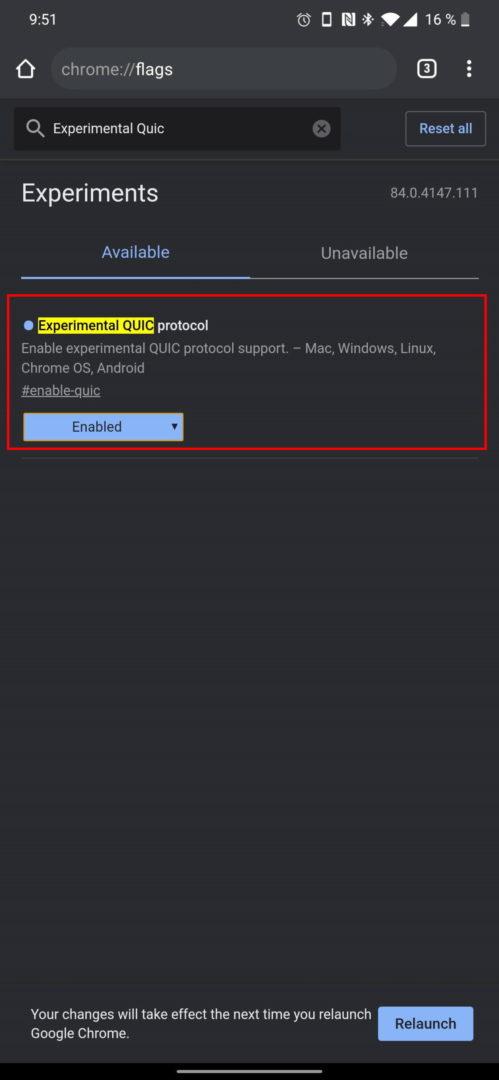Image resolution: width=499 pixels, height=1080 pixels.
Task: Tap the NFC status bar icon
Action: [x=349, y=20]
